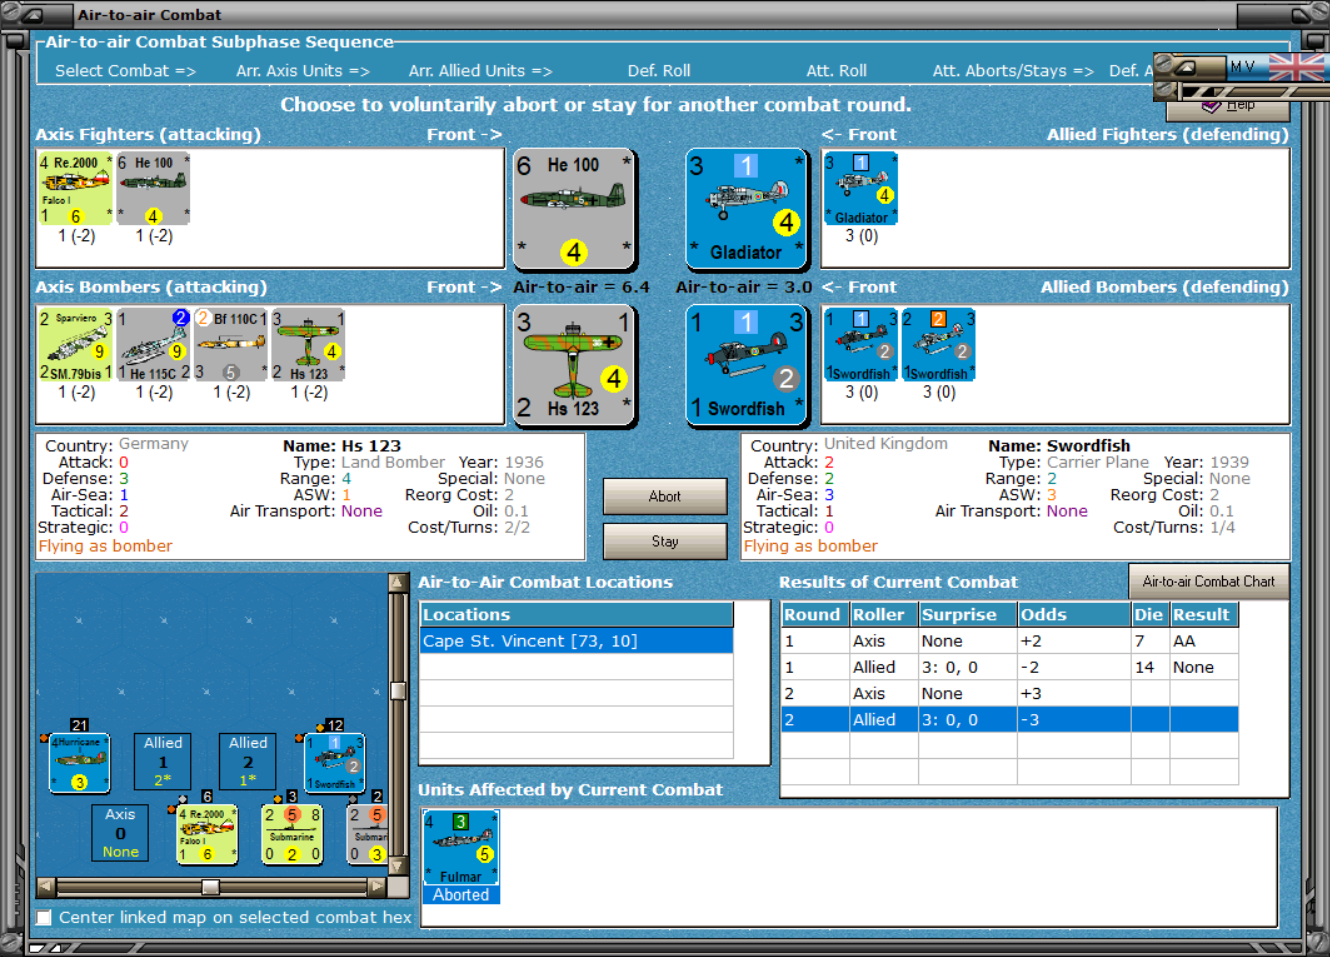Click the Arr. Allied Units subphase label
The height and width of the screenshot is (957, 1330).
click(x=480, y=71)
